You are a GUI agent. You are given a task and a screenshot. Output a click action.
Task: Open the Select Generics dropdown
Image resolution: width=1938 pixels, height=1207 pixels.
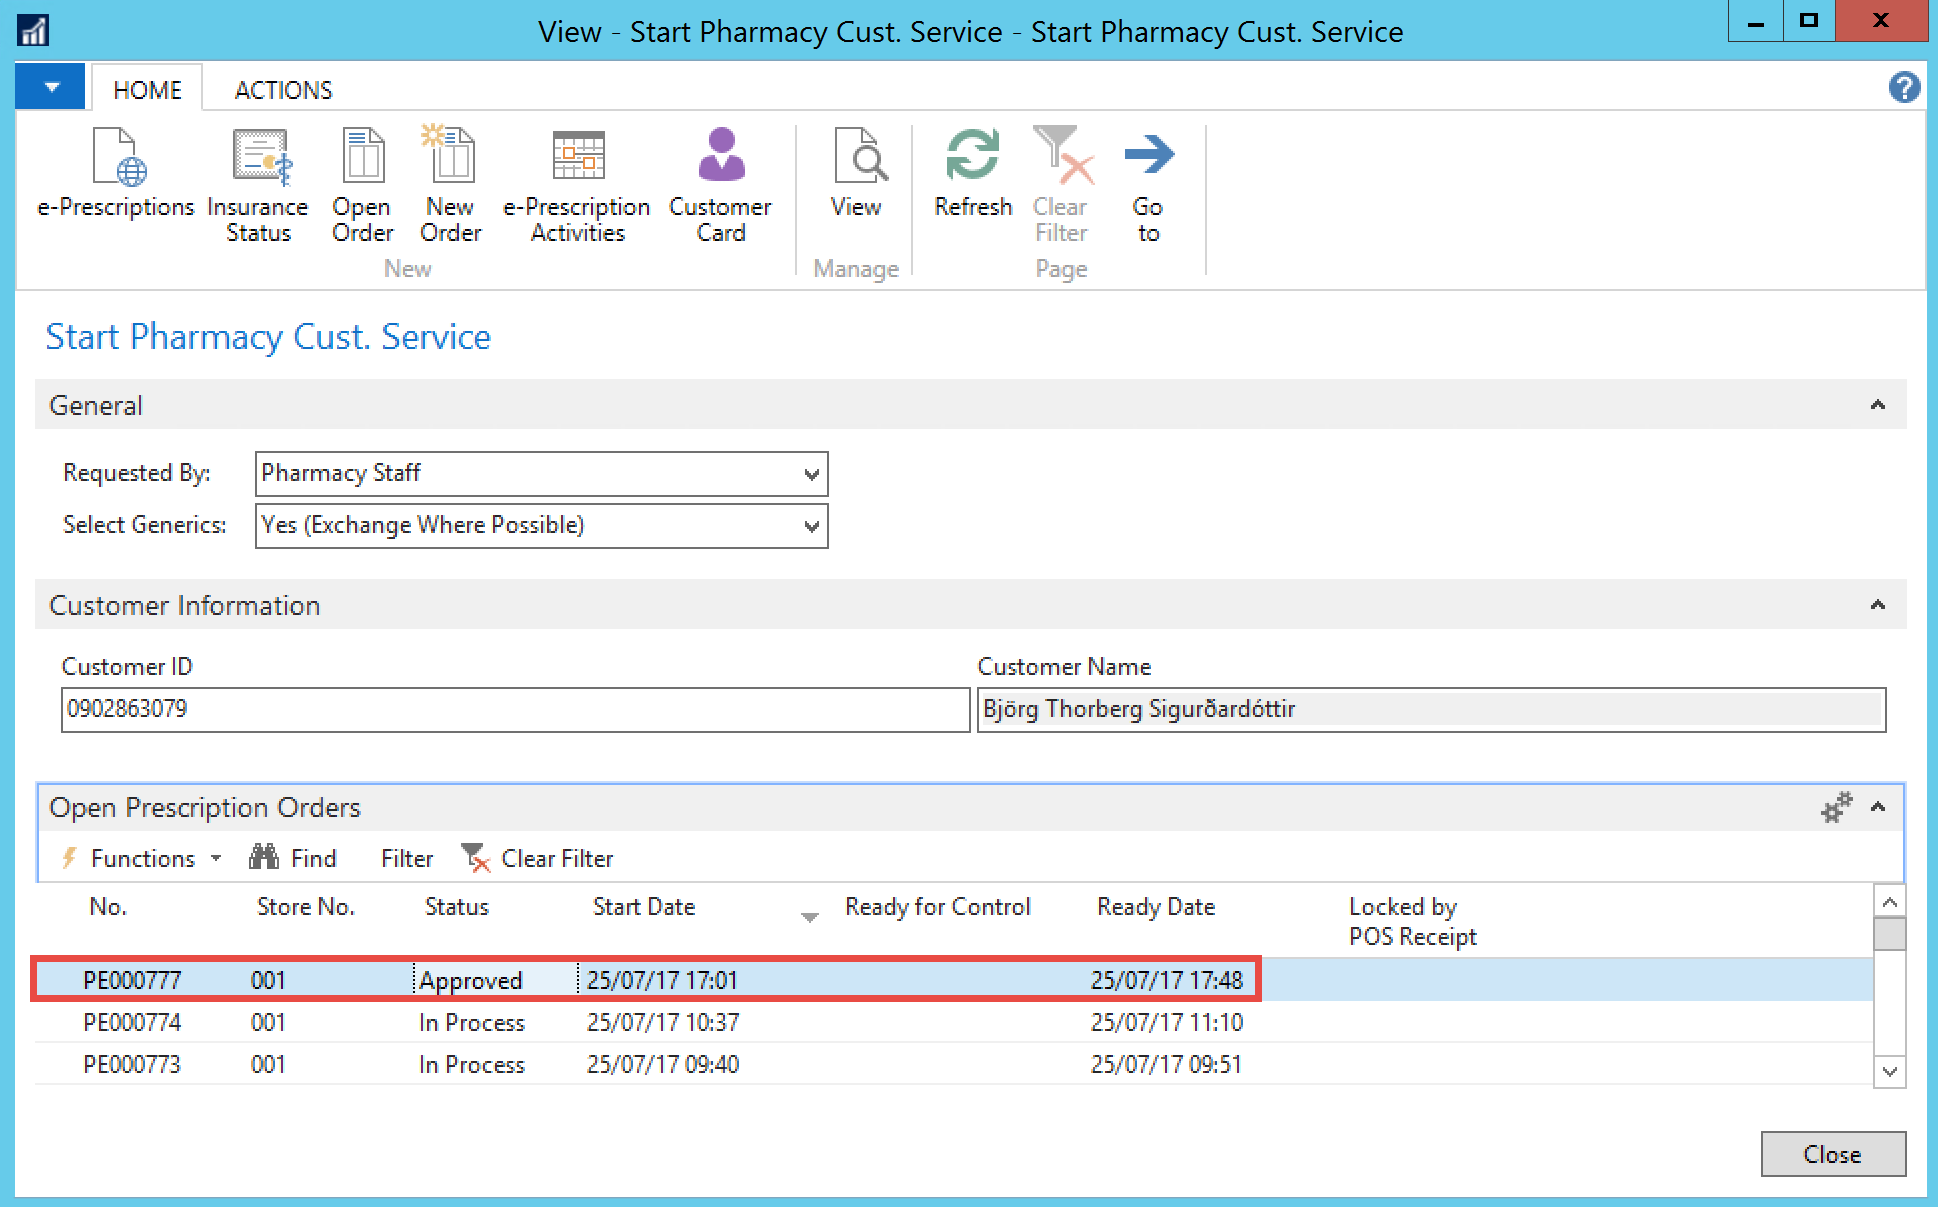(811, 526)
